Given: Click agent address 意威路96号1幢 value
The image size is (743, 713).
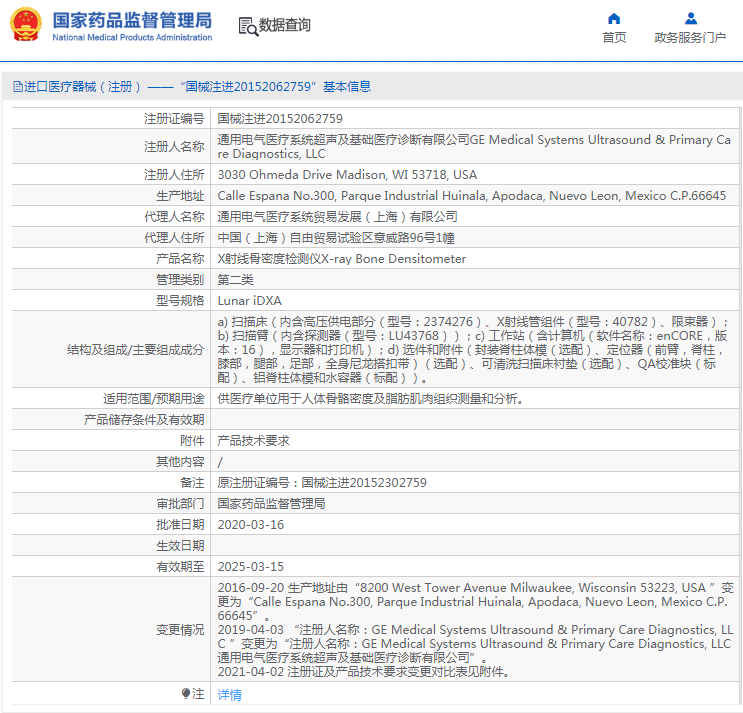Looking at the screenshot, I should pyautogui.click(x=336, y=238).
